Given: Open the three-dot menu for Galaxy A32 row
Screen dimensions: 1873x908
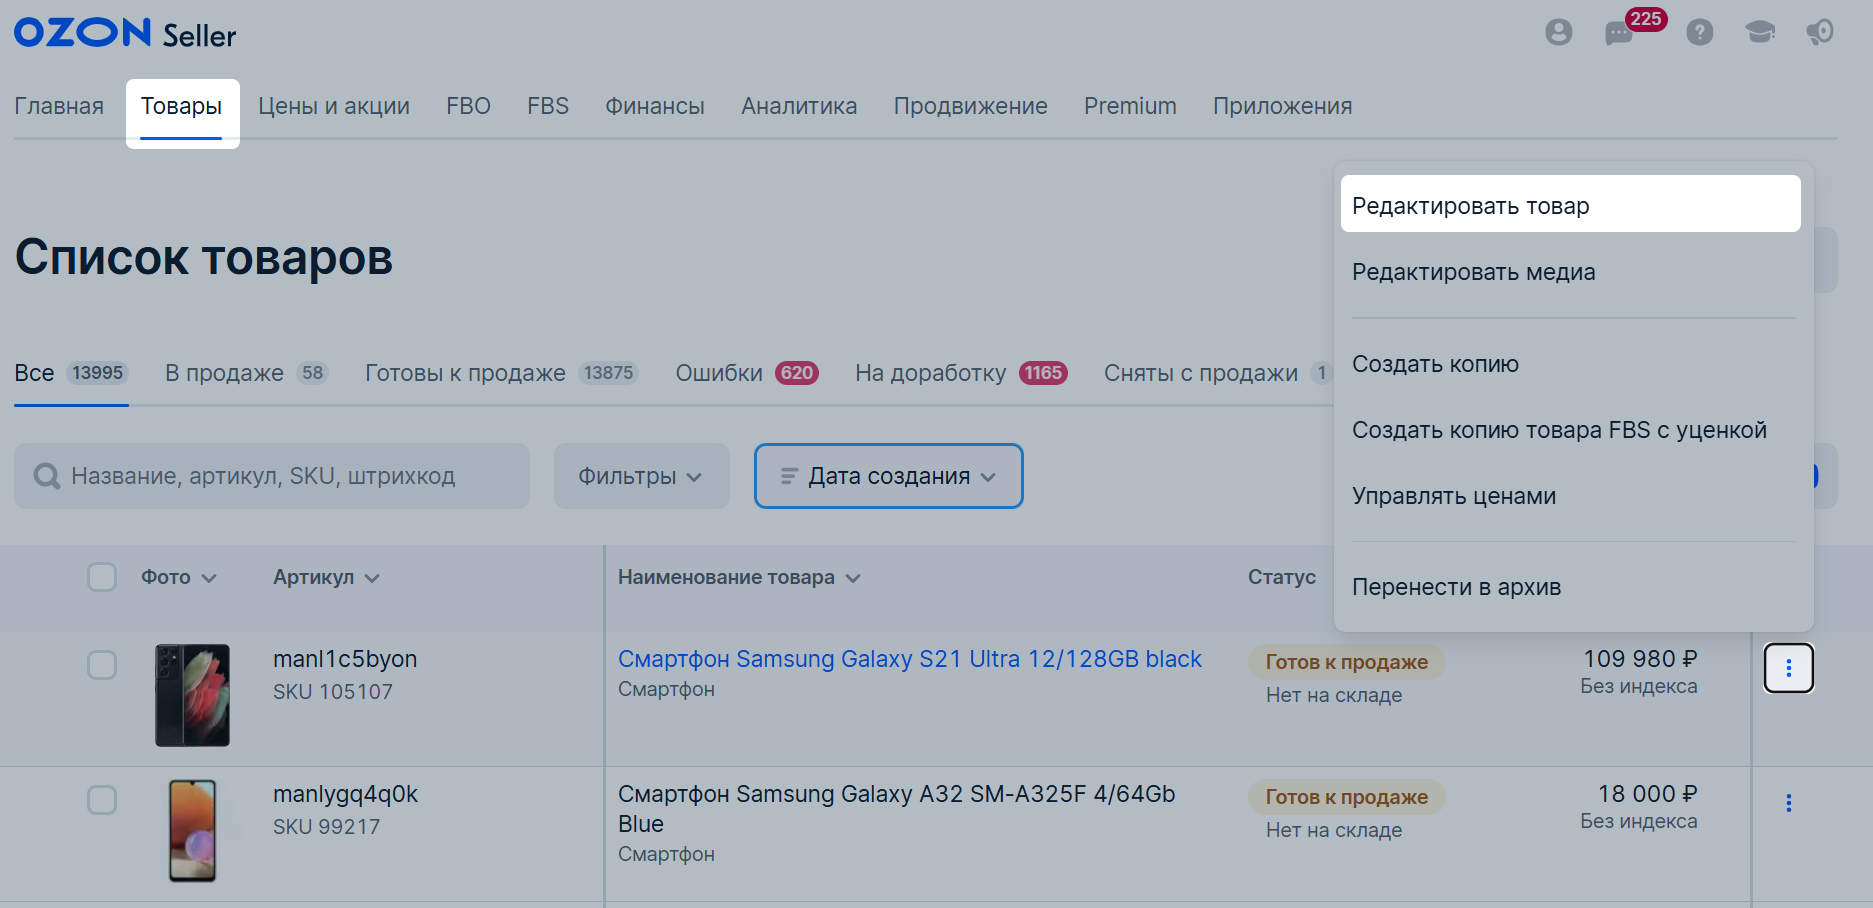Looking at the screenshot, I should tap(1788, 803).
